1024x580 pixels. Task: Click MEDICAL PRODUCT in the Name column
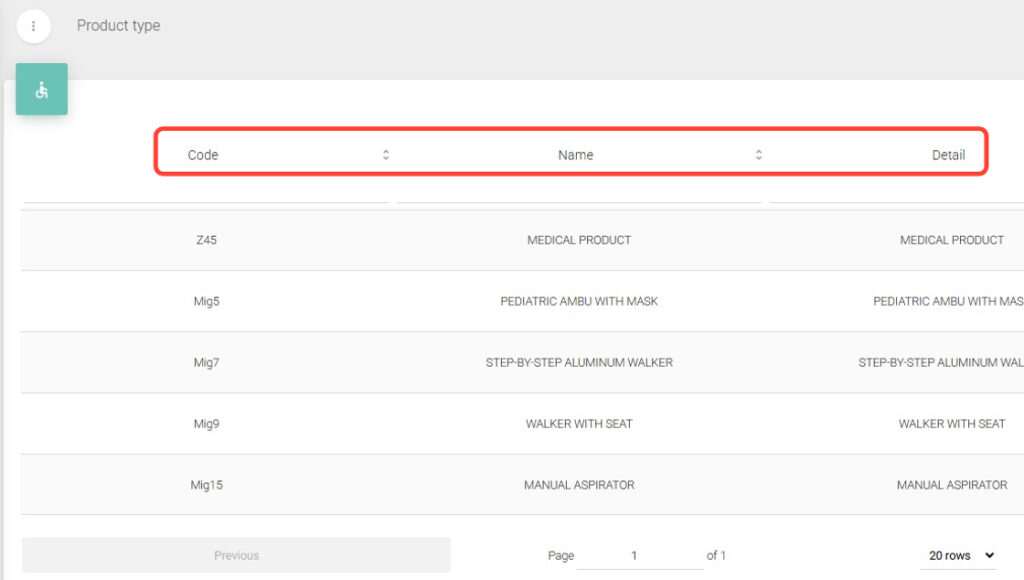579,240
